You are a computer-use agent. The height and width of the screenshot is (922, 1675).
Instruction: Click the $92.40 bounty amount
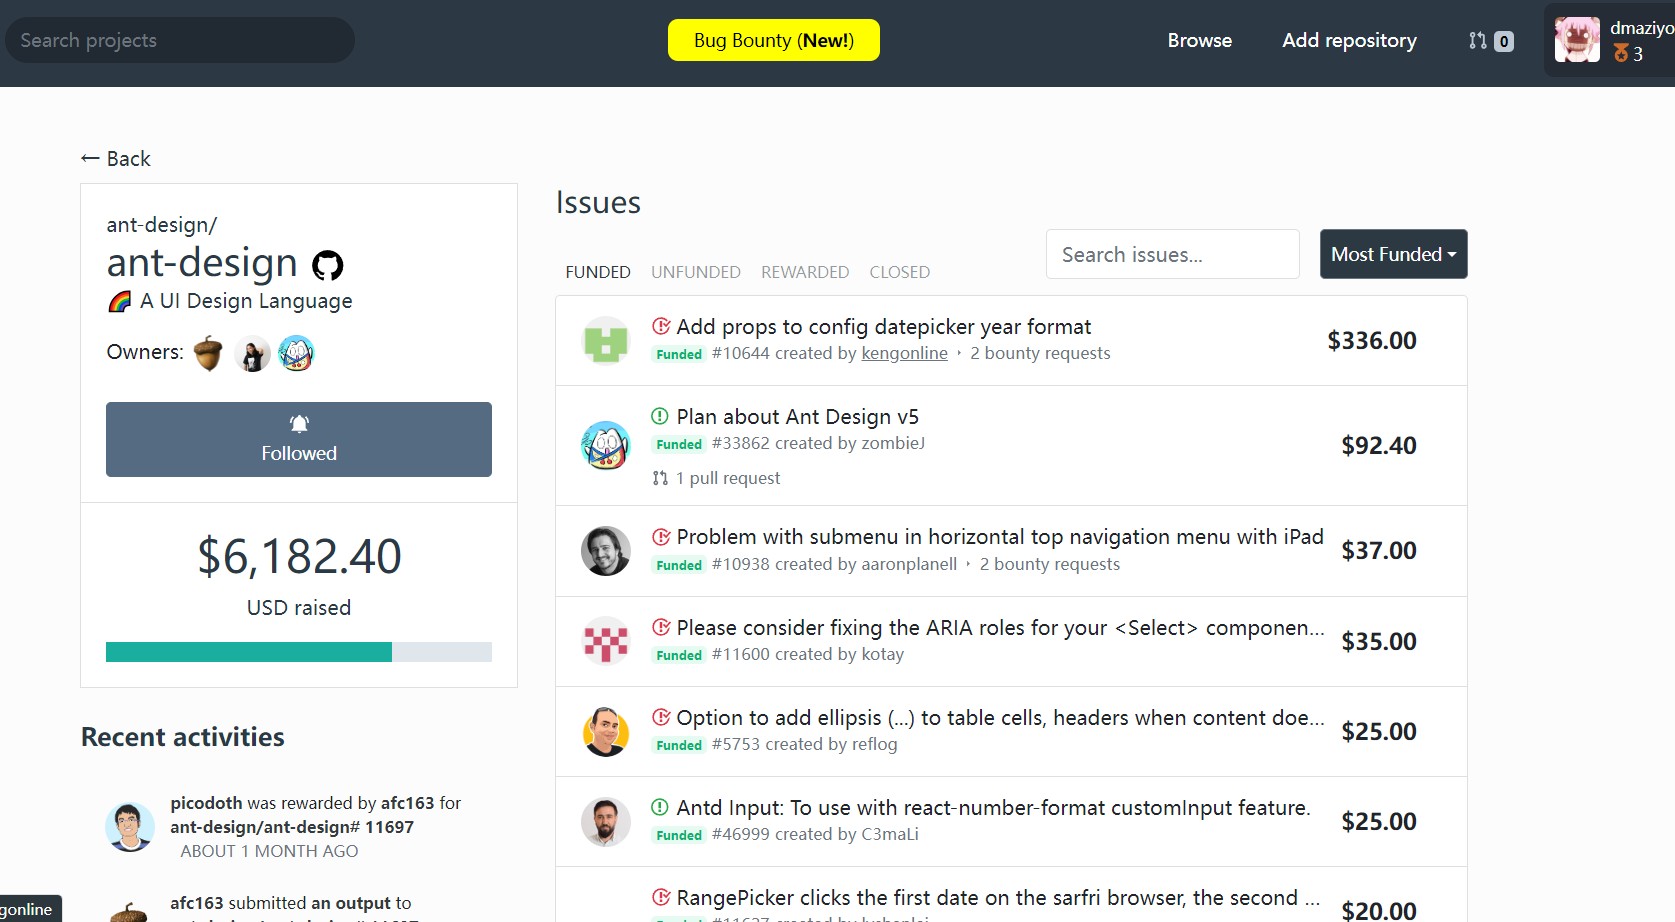(1379, 445)
